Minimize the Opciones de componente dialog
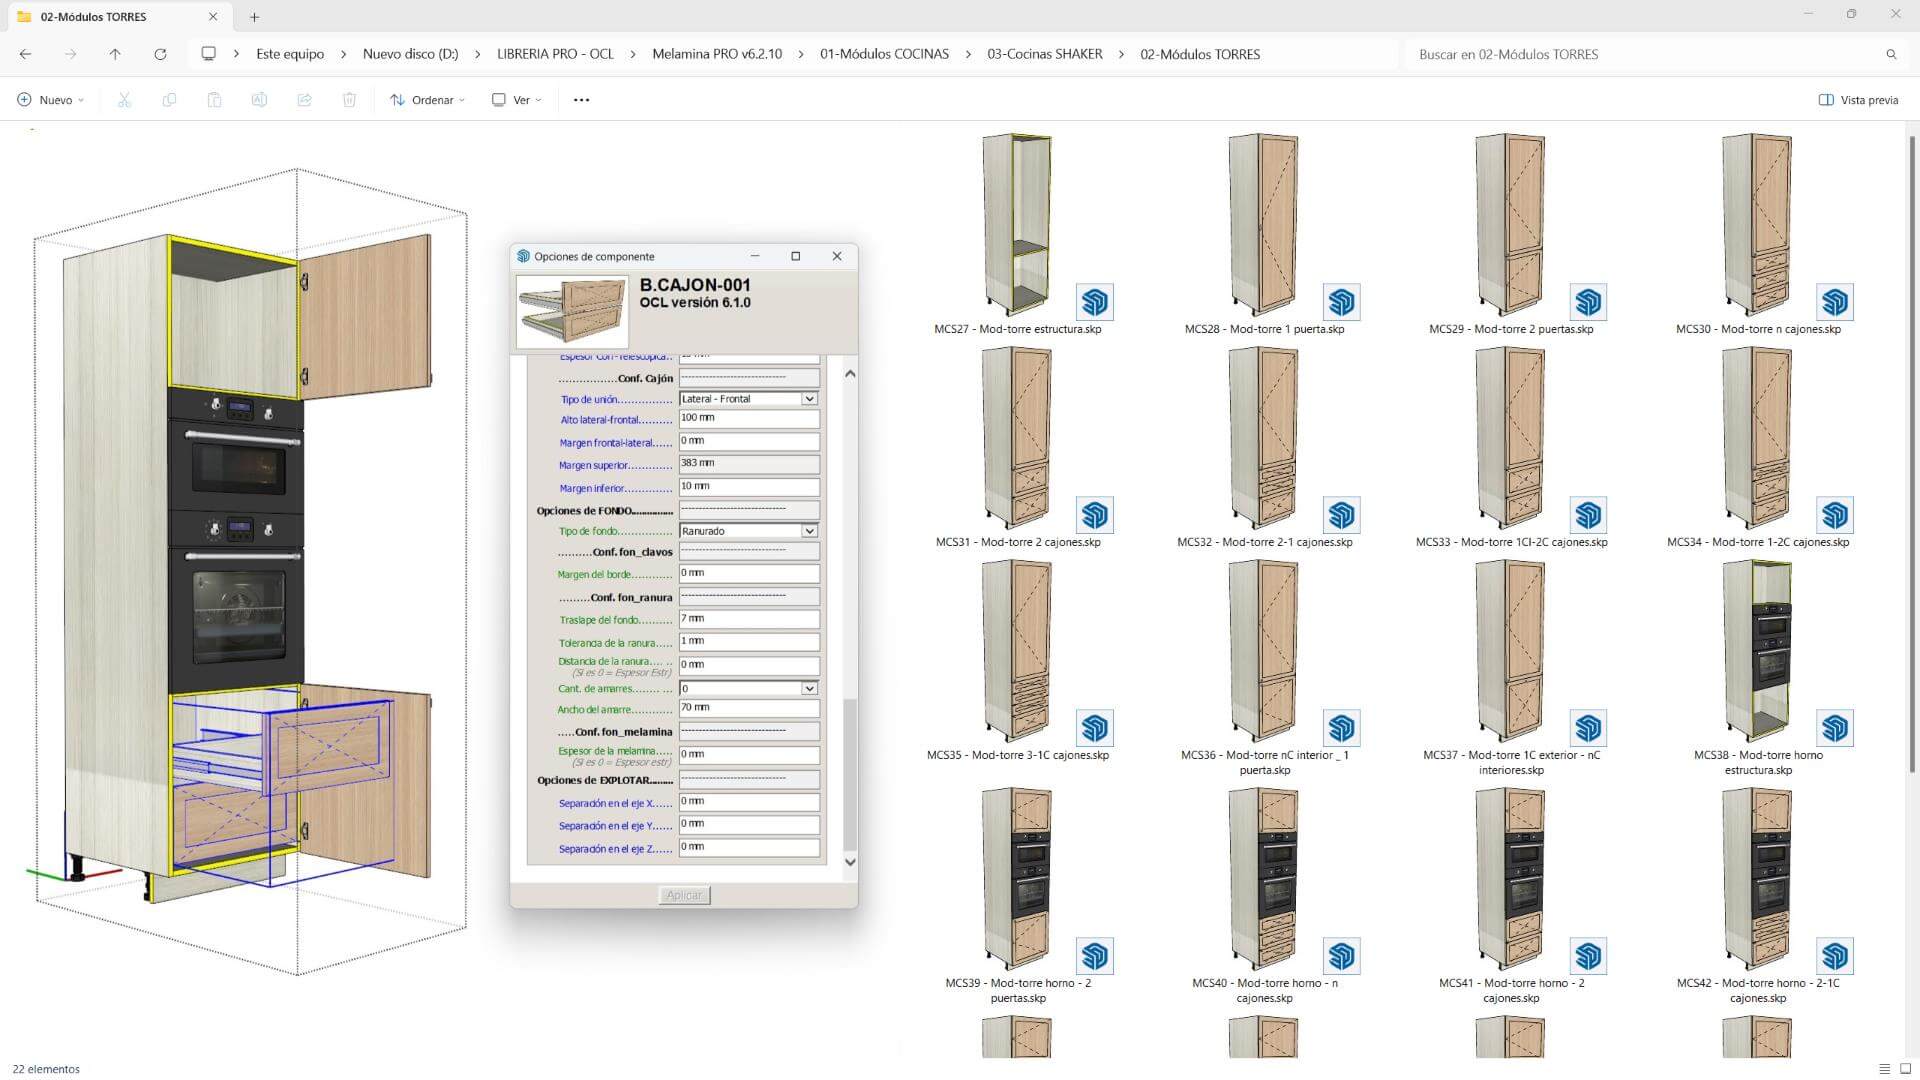 755,256
